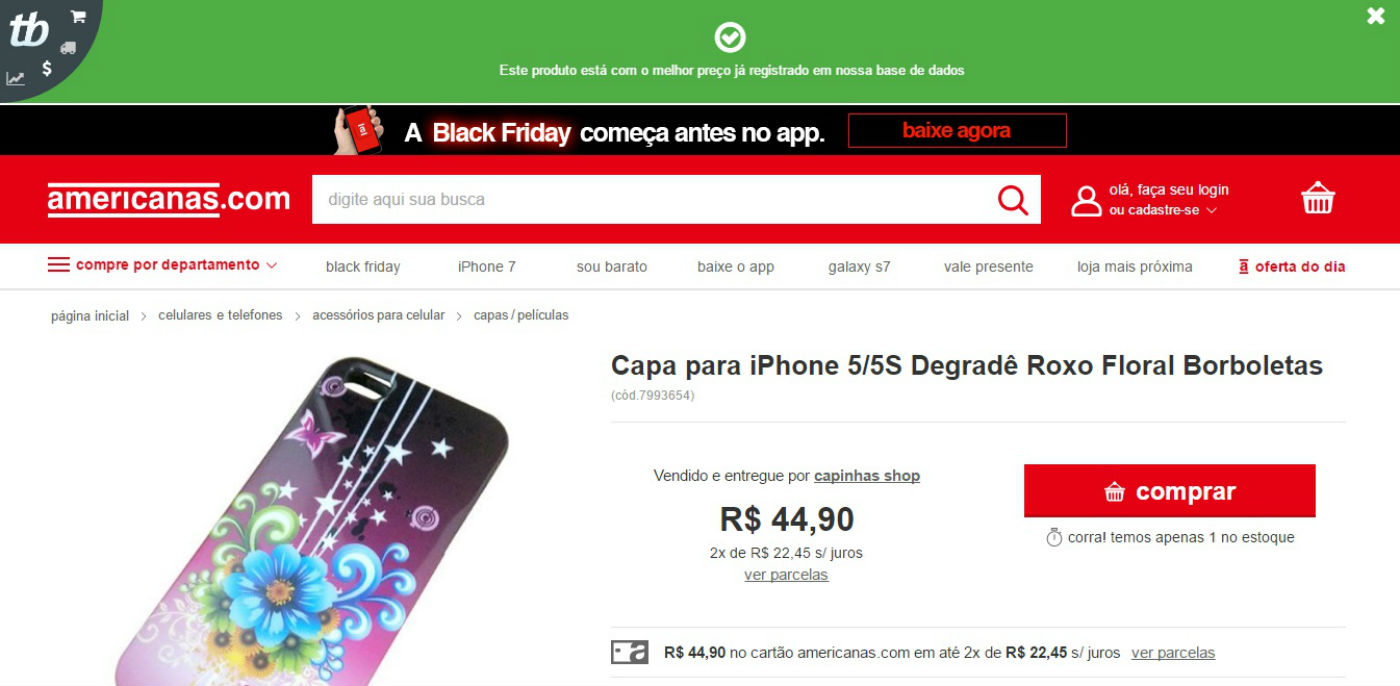Expand the 'compre por departamento' menu
This screenshot has height=686, width=1400.
[162, 265]
